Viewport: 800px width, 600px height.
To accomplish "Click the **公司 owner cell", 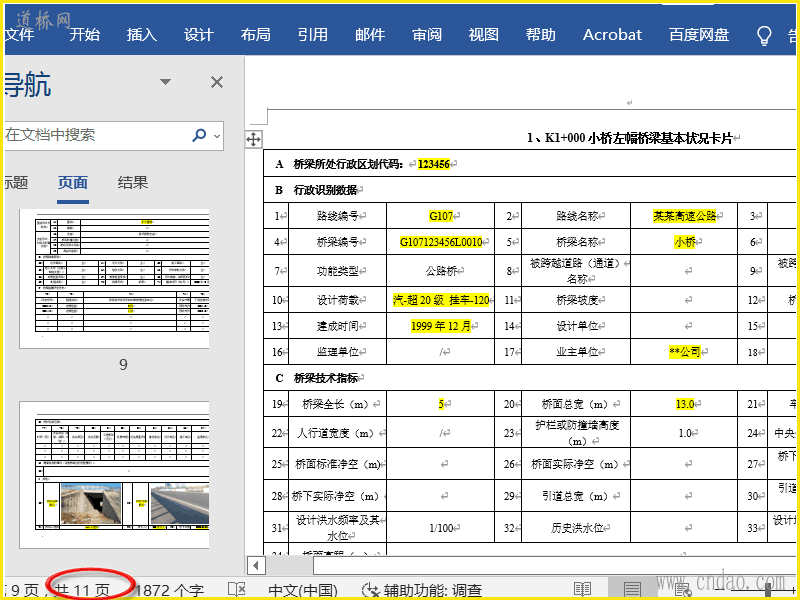I will [x=684, y=352].
